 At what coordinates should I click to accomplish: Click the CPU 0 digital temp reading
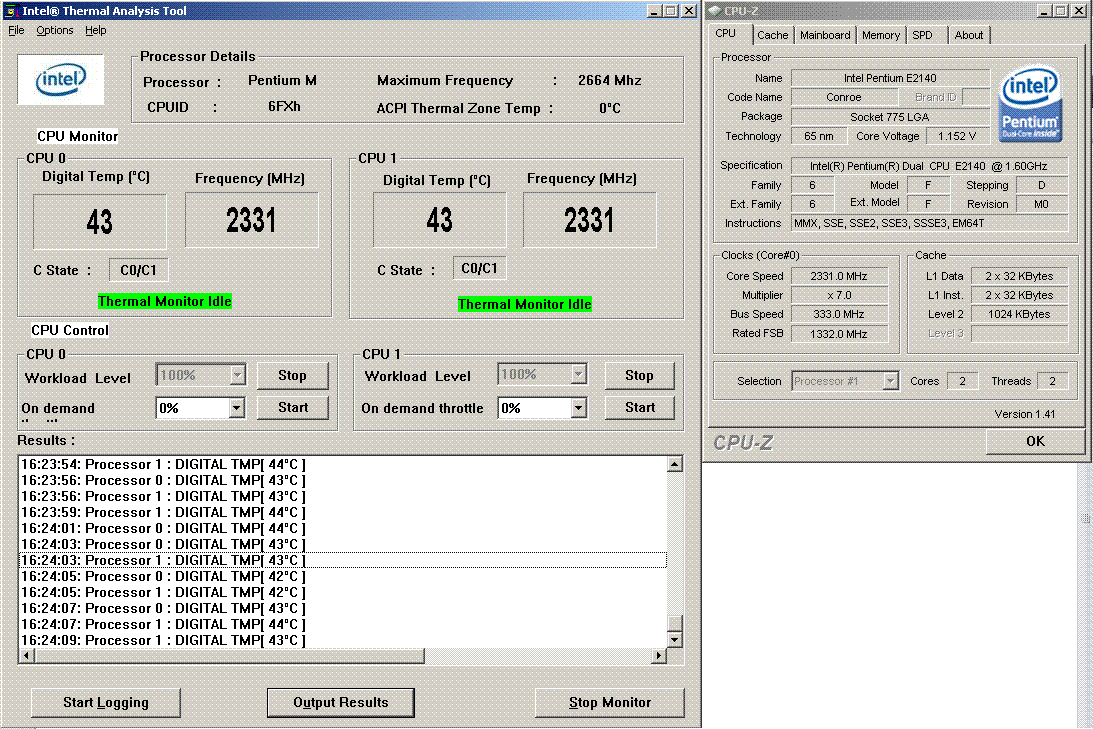[100, 222]
